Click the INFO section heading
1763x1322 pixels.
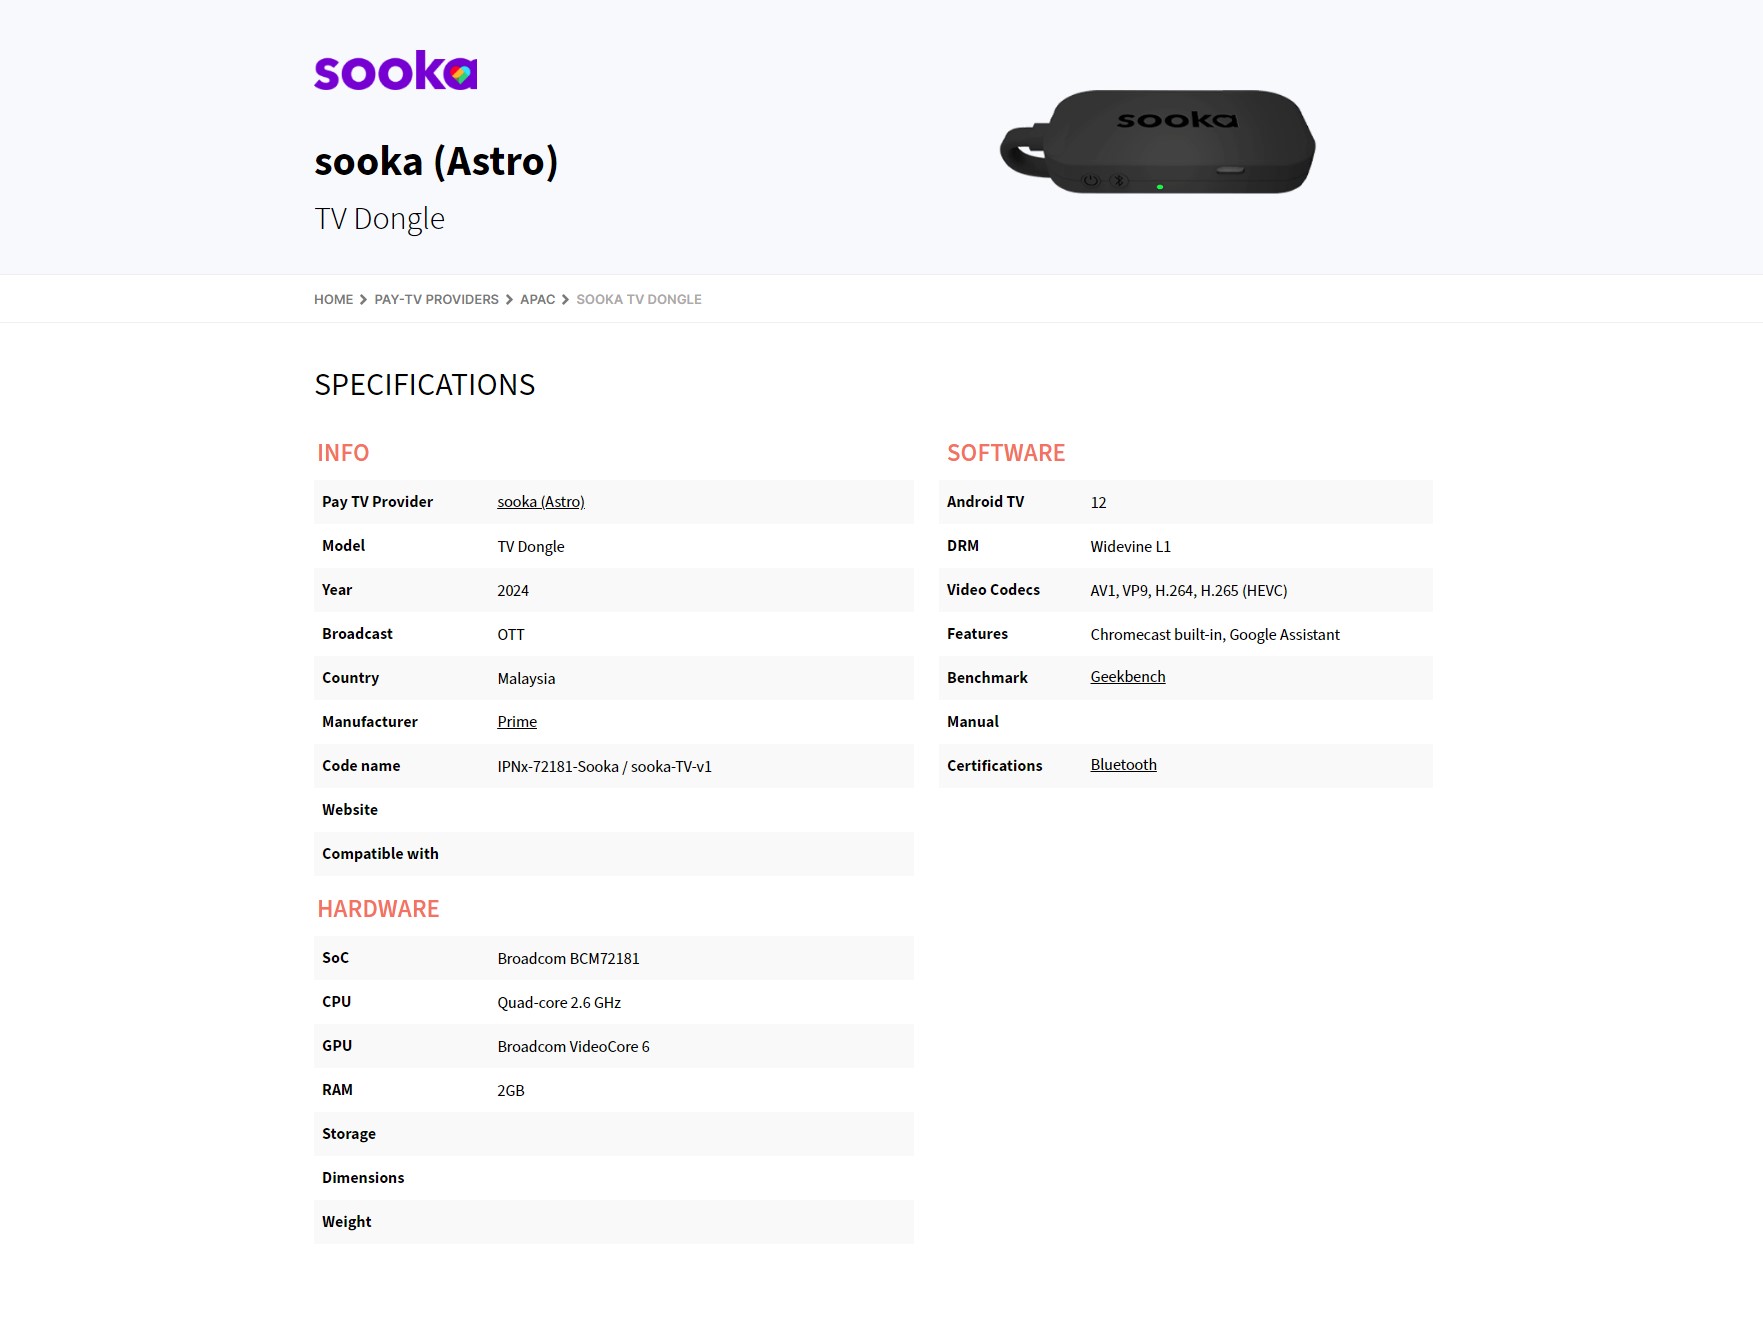tap(343, 453)
